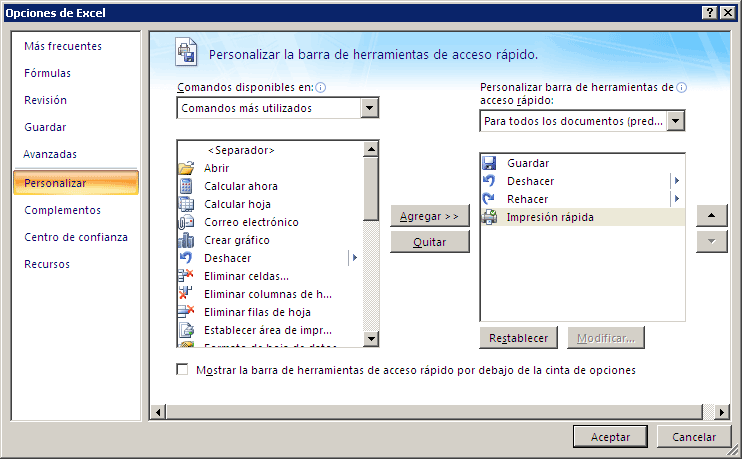Screen dimensions: 742x459
Task: Open the Complementos category
Action: click(x=62, y=210)
